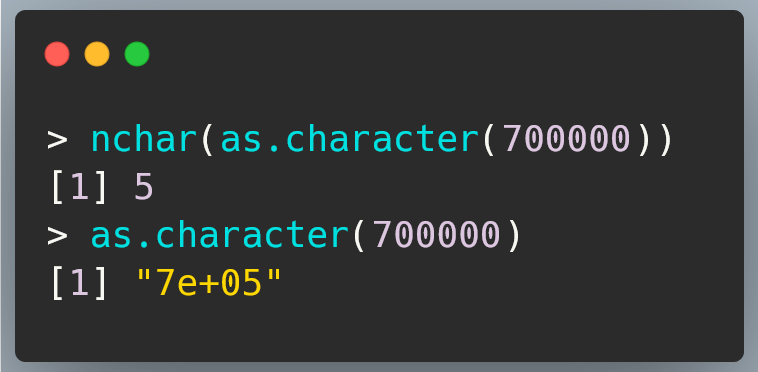Click the nchar function name
Viewport: 758px width, 372px height.
pyautogui.click(x=143, y=140)
